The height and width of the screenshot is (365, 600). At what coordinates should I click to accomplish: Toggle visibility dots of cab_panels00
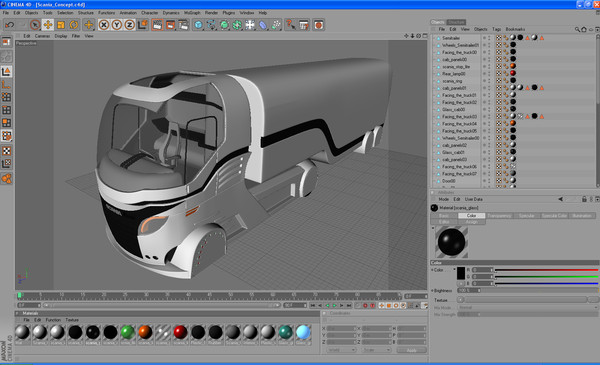pos(489,59)
